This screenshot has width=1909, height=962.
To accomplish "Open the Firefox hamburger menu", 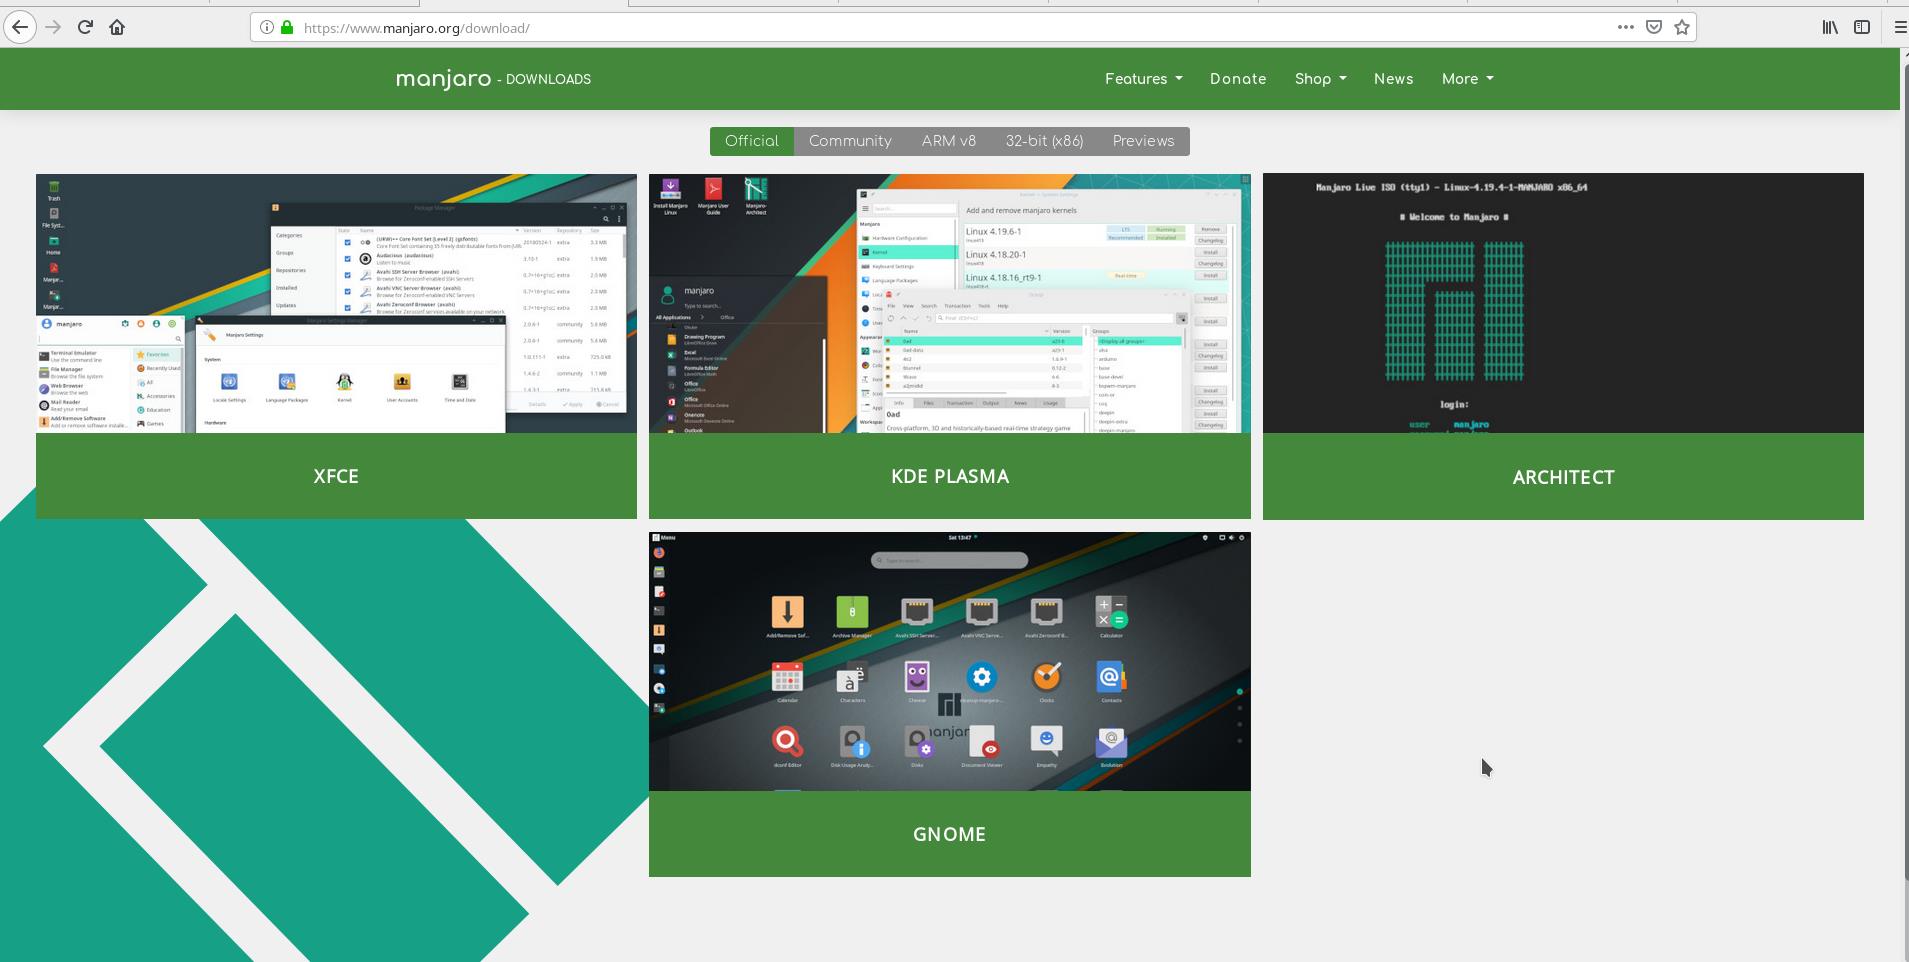I will click(1900, 27).
